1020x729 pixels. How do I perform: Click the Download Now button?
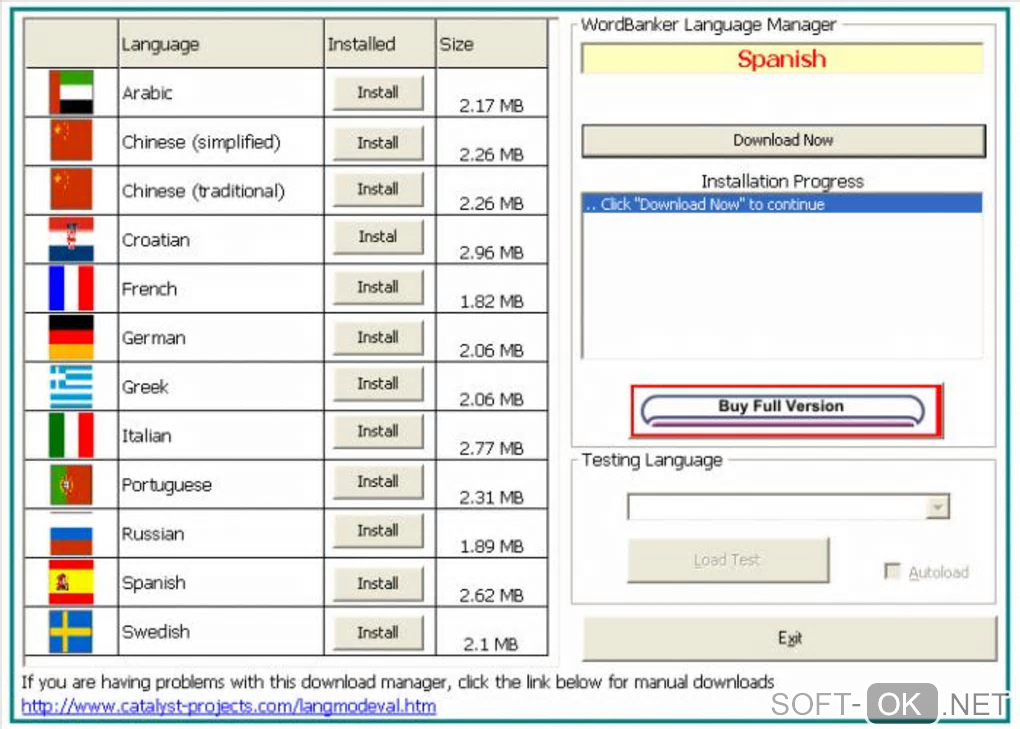coord(783,140)
